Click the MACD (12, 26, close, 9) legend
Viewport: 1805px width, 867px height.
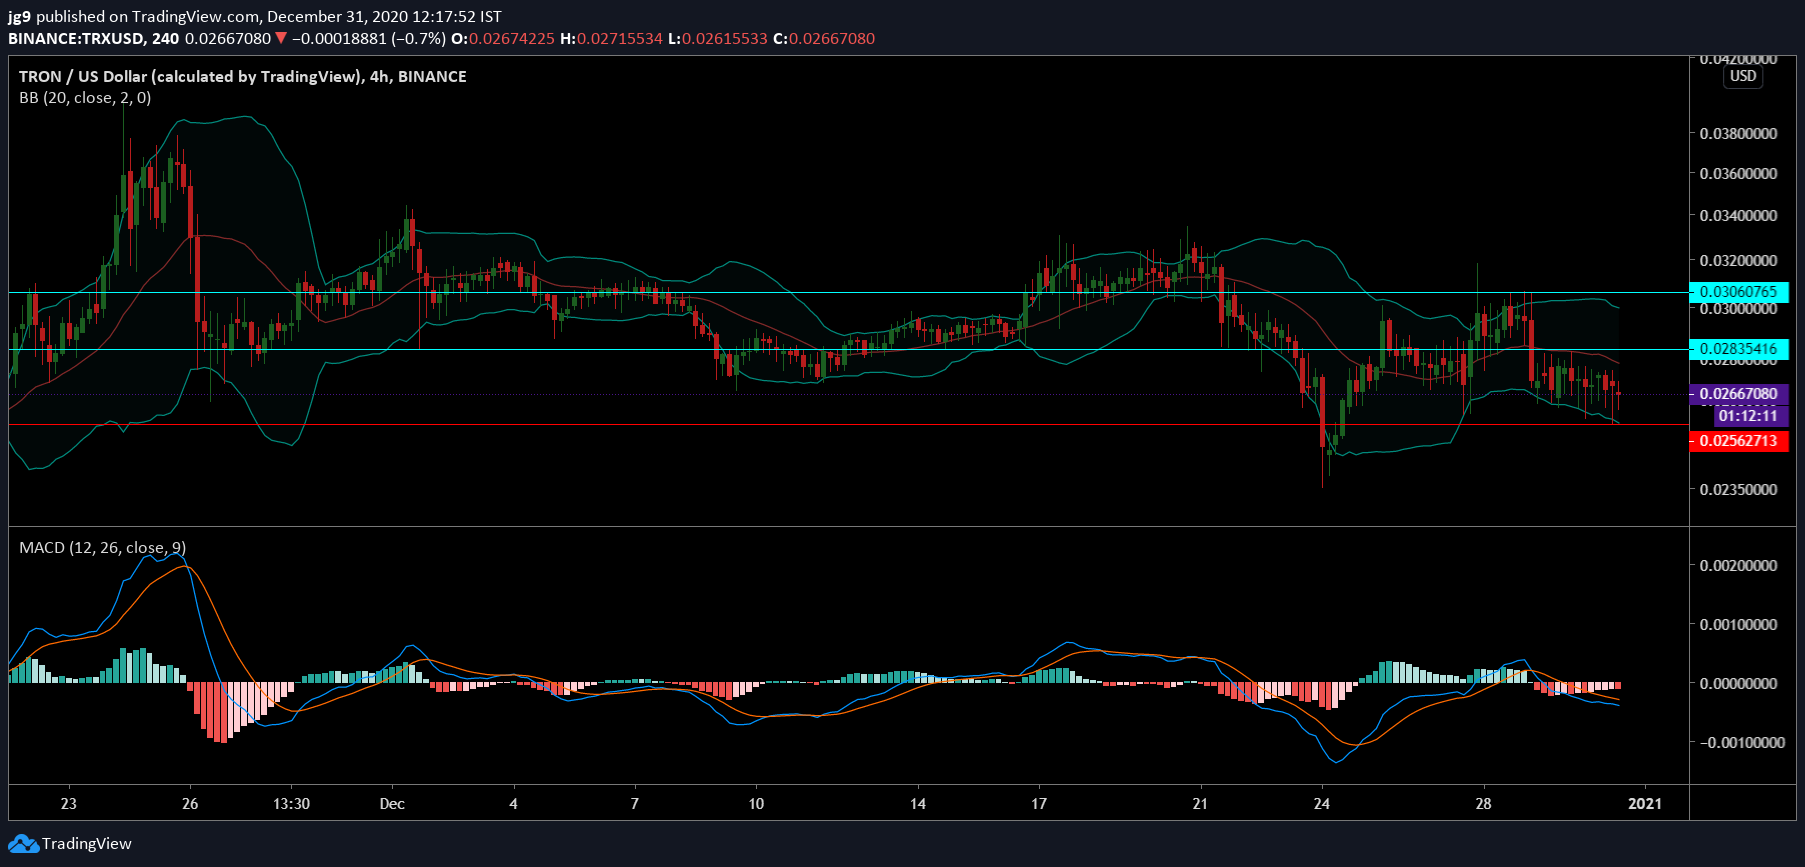tap(102, 548)
